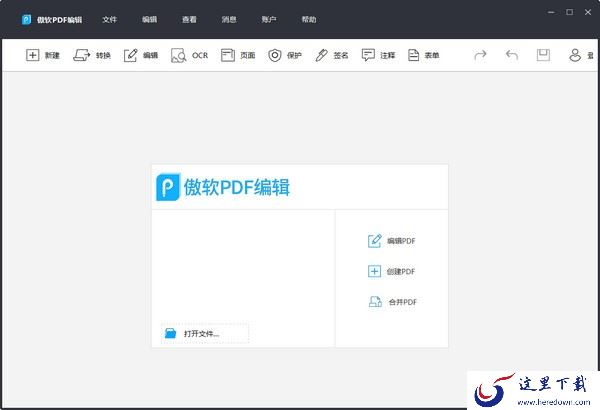Open the 查看 (View) menu
The height and width of the screenshot is (410, 600).
(189, 20)
